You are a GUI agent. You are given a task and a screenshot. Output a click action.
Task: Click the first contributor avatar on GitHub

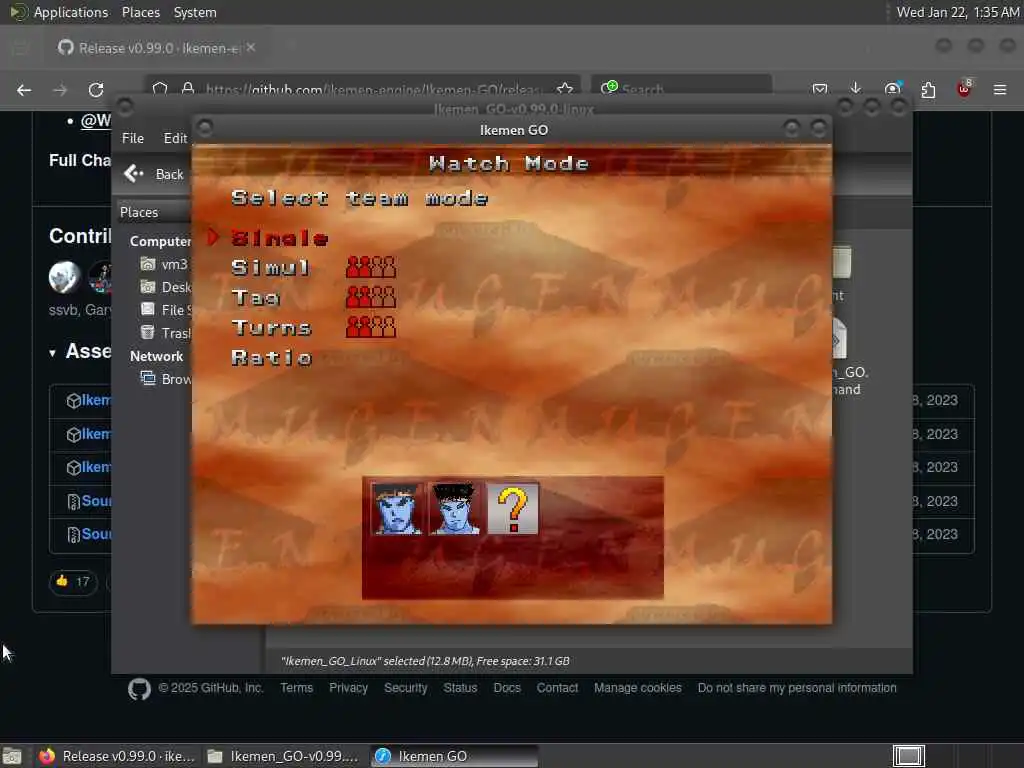[65, 277]
